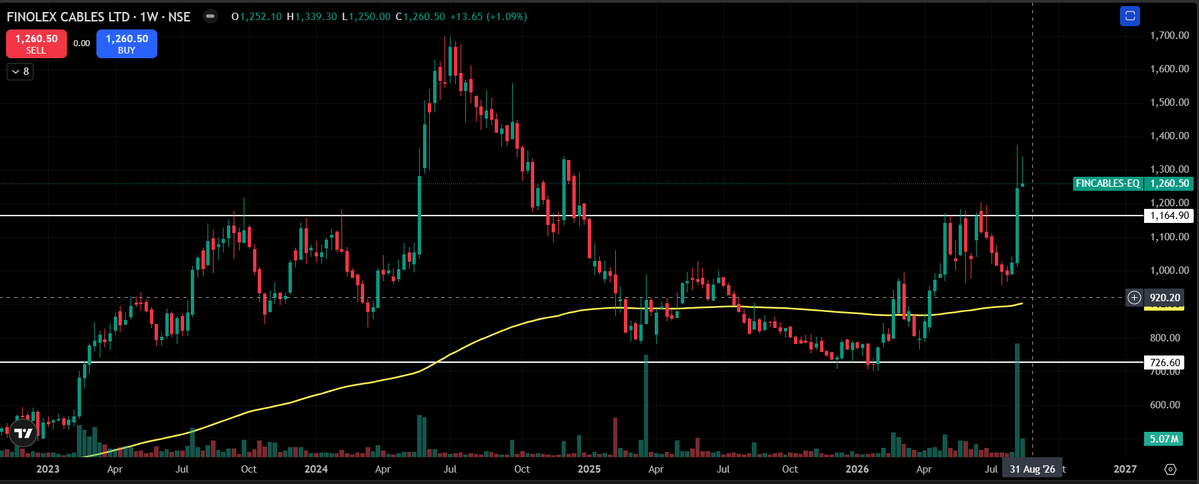Screen dimensions: 1199x484
Task: Click the blue 1,260.50 BUY button
Action: click(x=126, y=44)
